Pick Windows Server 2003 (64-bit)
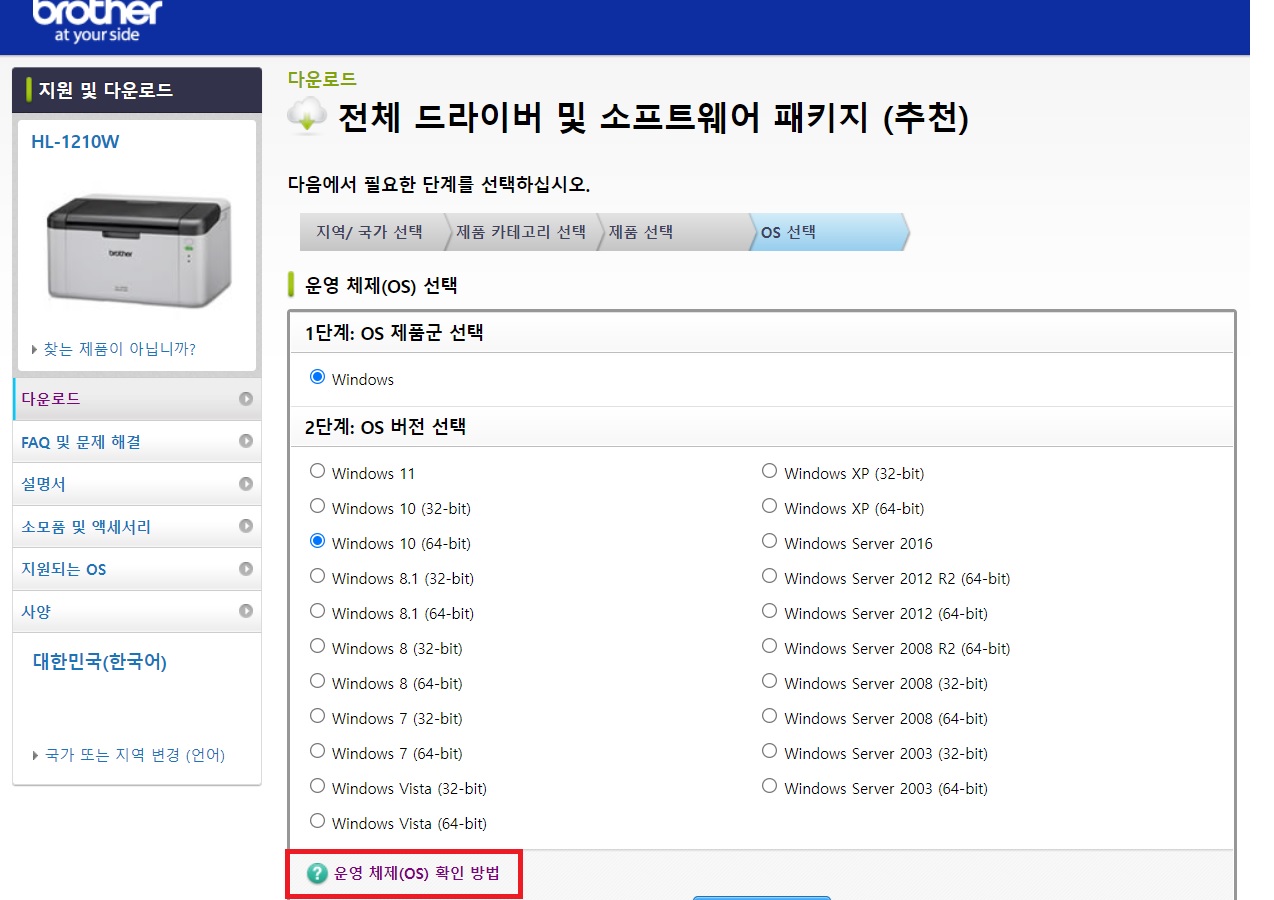 [769, 786]
